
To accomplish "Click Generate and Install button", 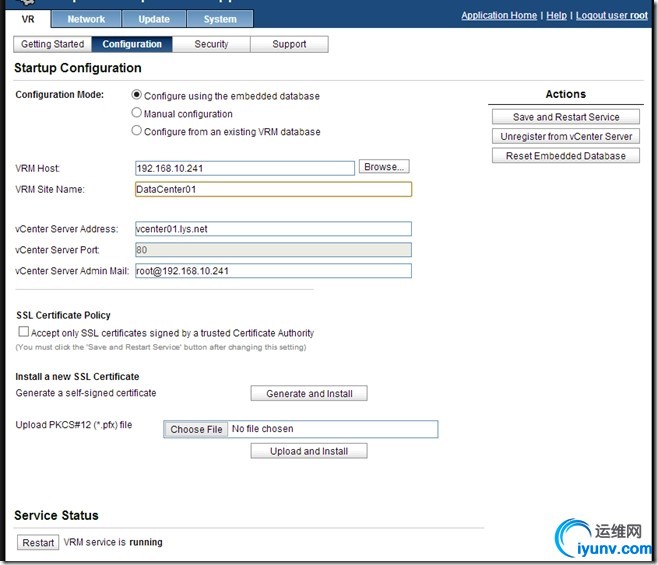I will pyautogui.click(x=309, y=393).
